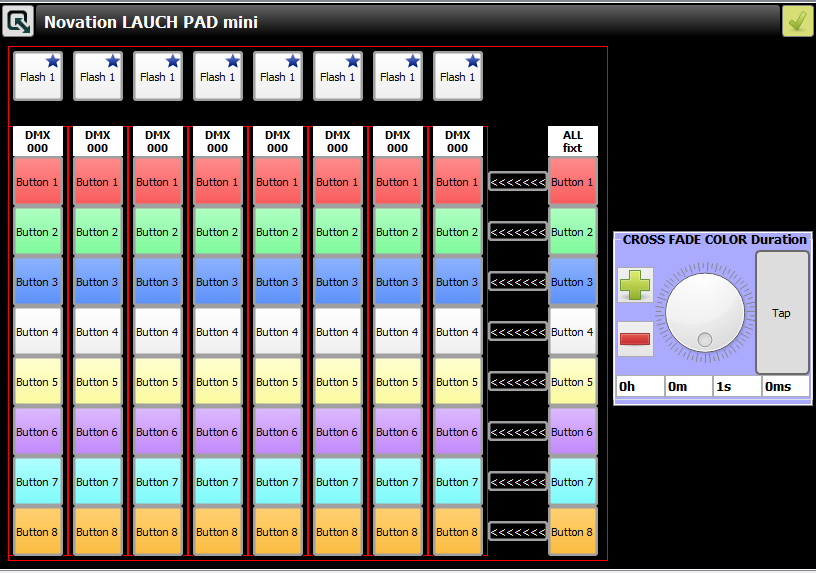
Task: Click the arrow button in cyan Button 7 row
Action: tap(517, 482)
